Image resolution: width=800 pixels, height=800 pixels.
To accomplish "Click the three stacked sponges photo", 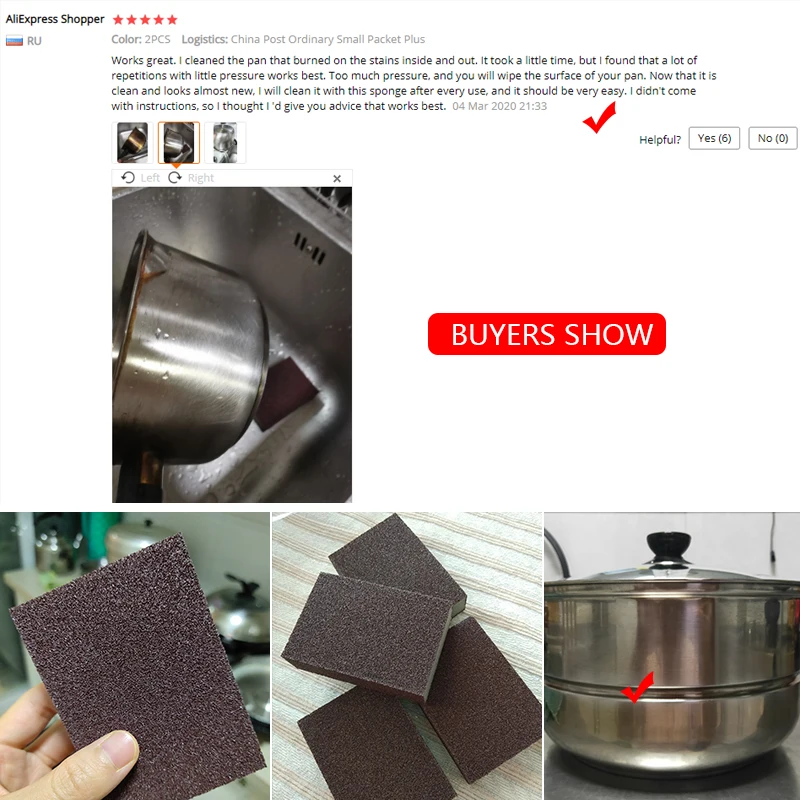I will pyautogui.click(x=407, y=656).
